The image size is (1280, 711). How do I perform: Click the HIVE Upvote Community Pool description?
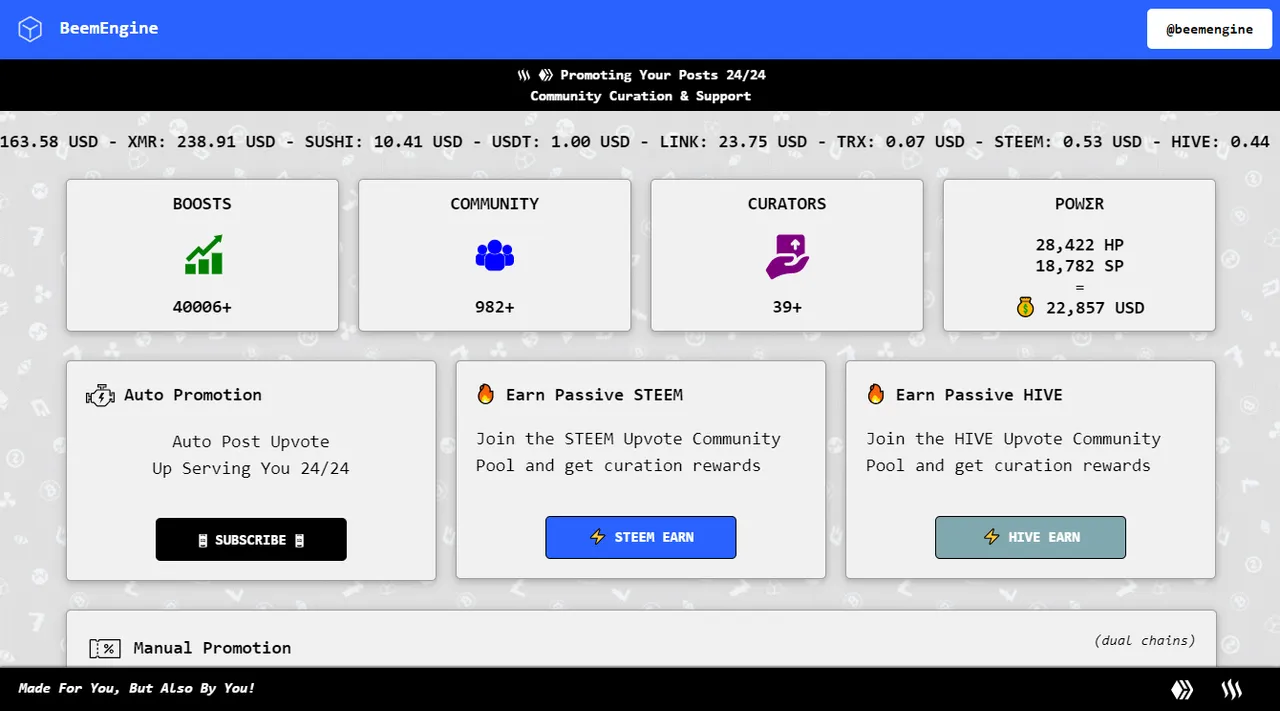[x=1013, y=452]
